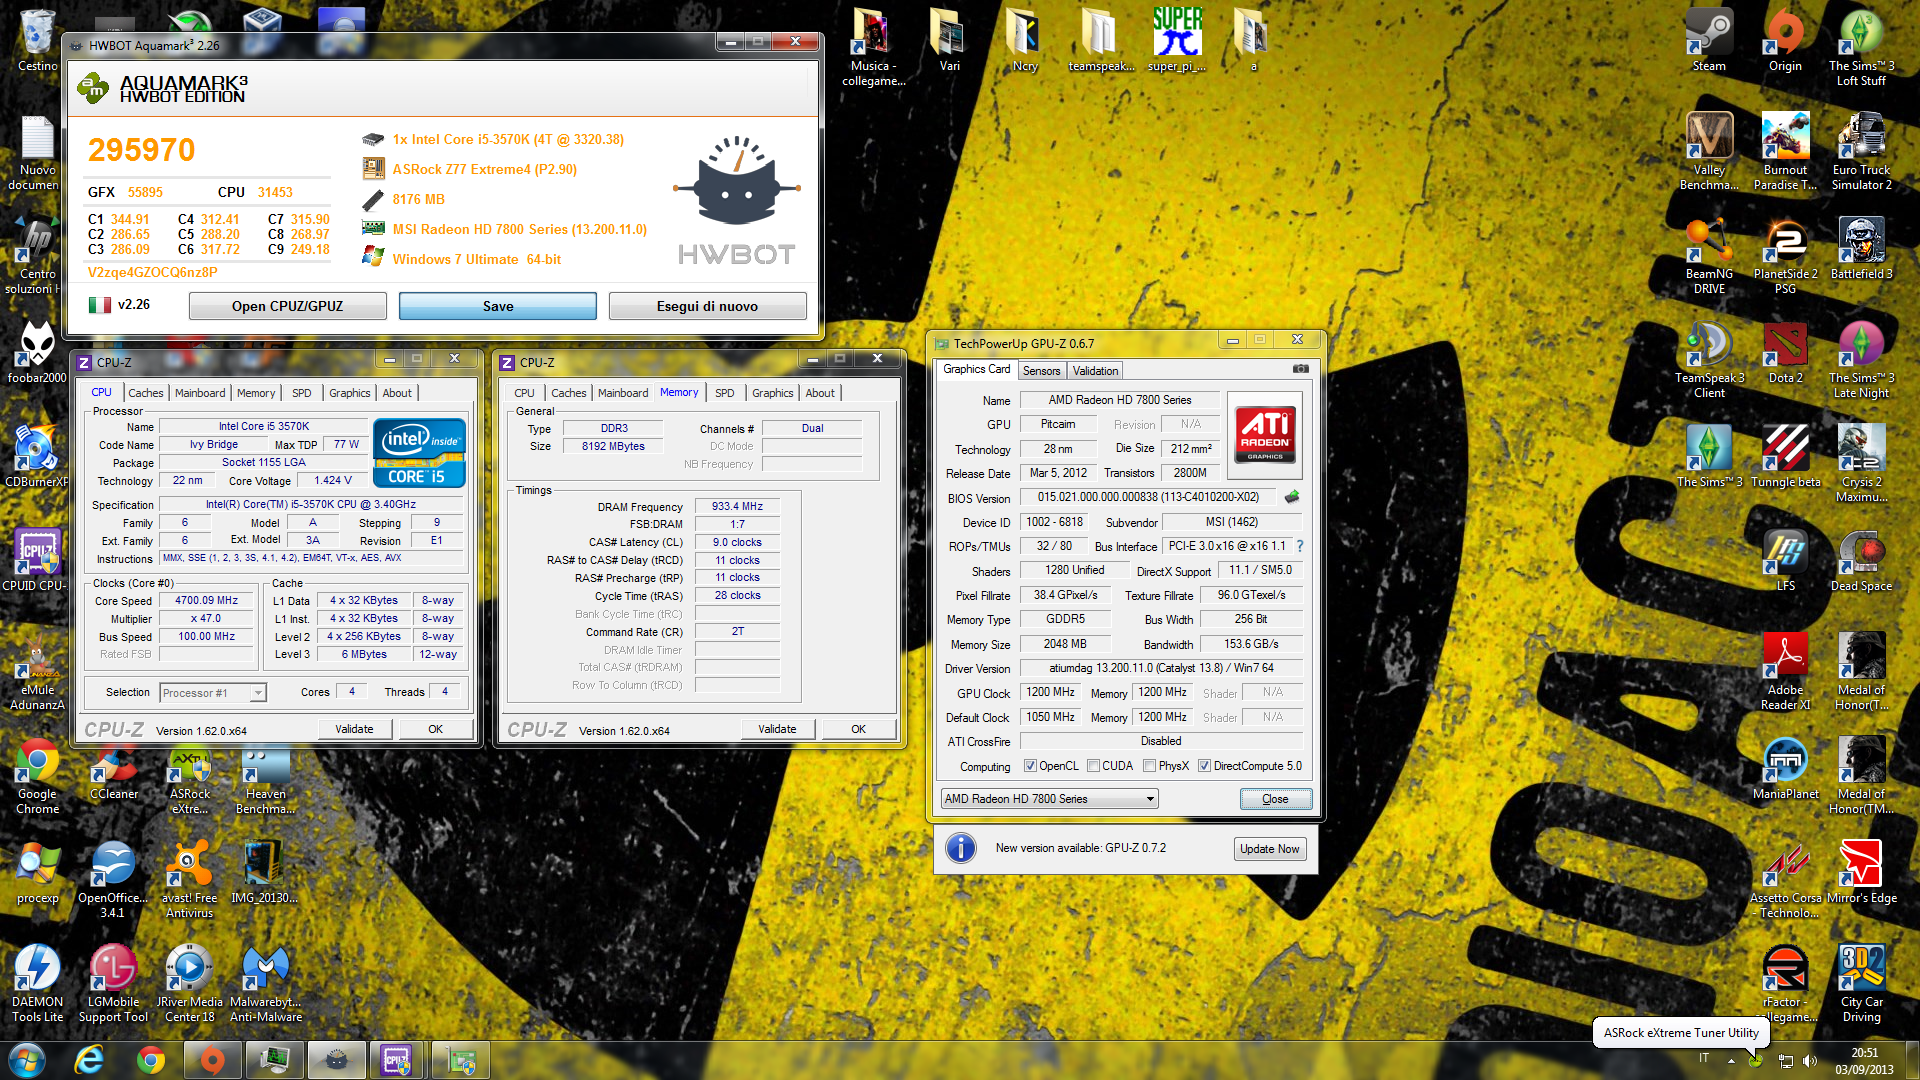Open TeamSpeak 3 Client icon
Screen dimensions: 1920x1080
point(1709,359)
